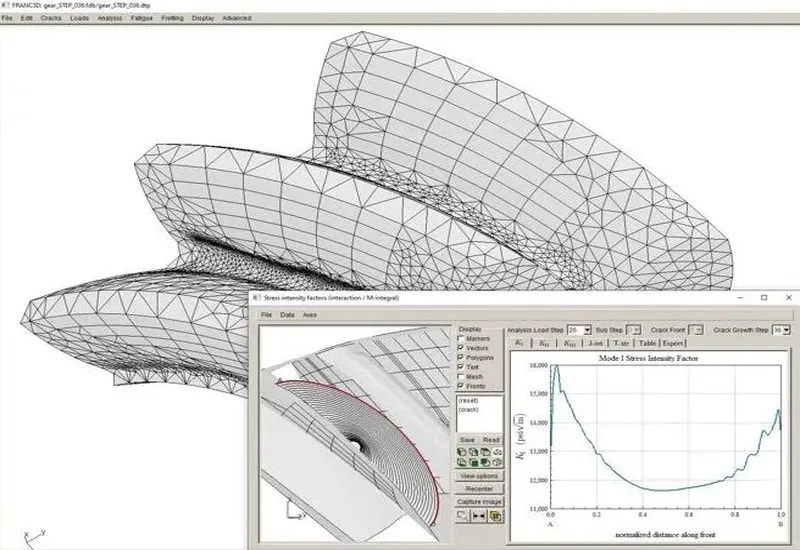The height and width of the screenshot is (550, 800).
Task: Uncheck the Fronts display checkbox
Action: pos(460,385)
